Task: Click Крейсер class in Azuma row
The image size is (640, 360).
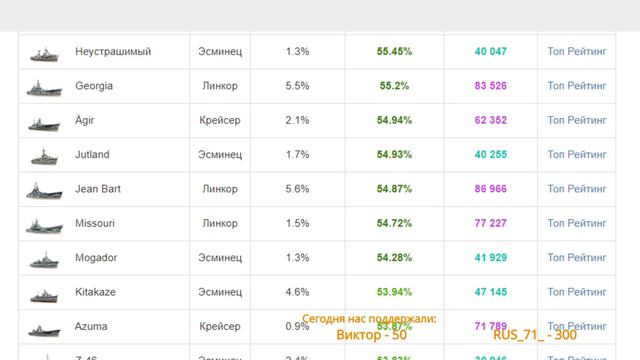Action: [x=220, y=326]
